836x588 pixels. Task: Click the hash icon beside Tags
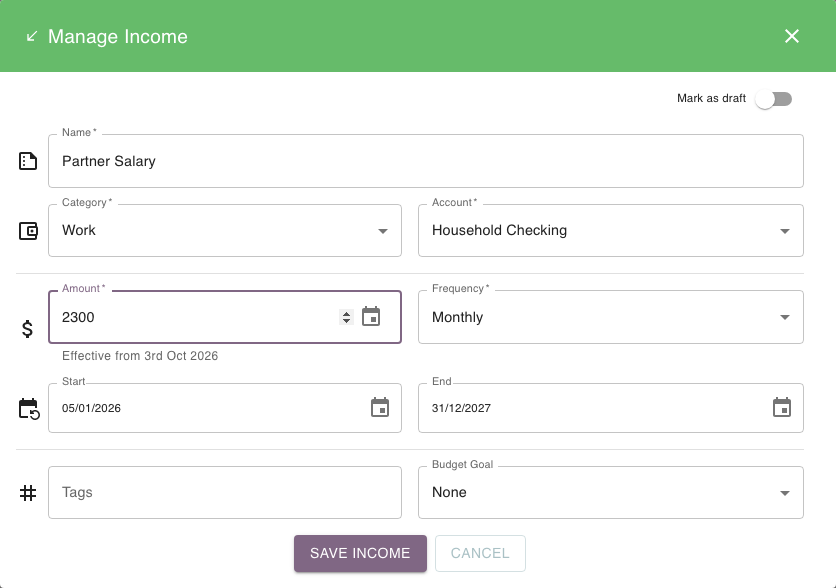coord(28,493)
